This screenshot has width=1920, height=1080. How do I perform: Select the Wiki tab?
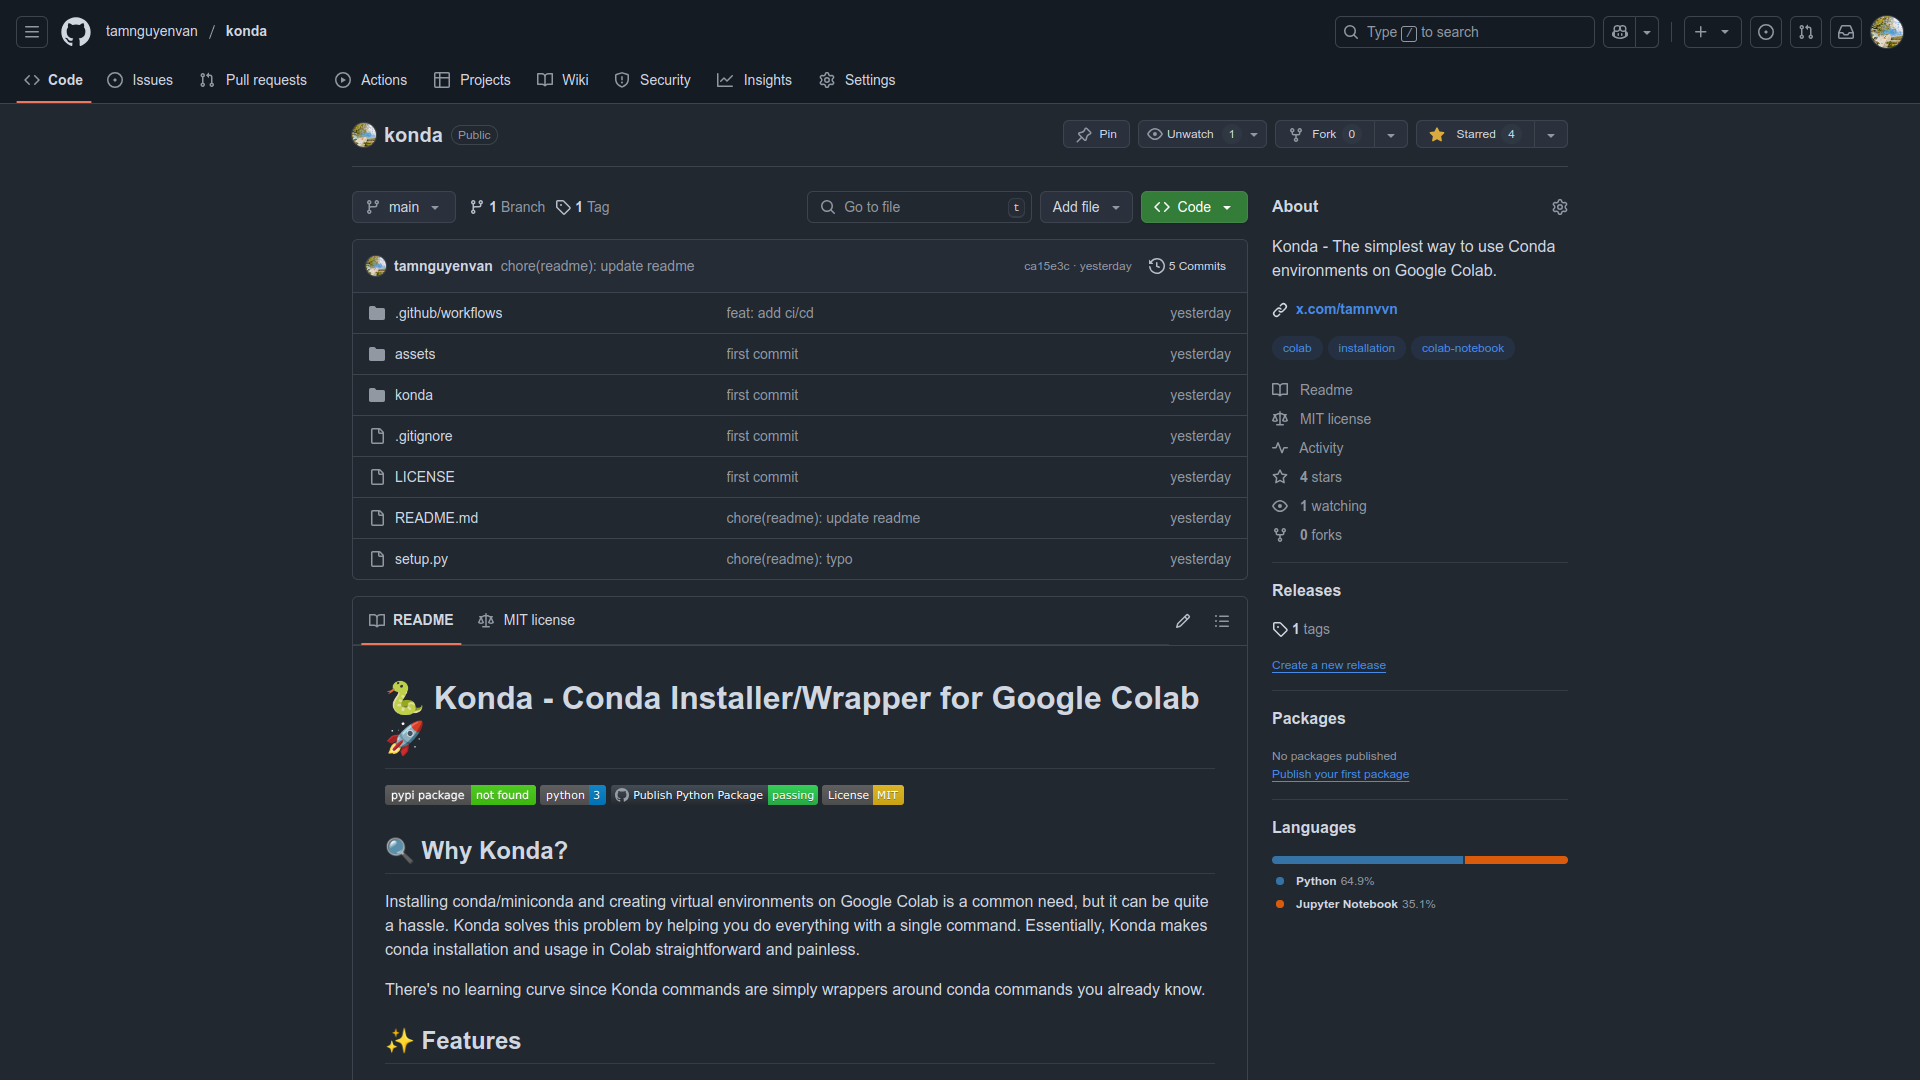pyautogui.click(x=562, y=80)
